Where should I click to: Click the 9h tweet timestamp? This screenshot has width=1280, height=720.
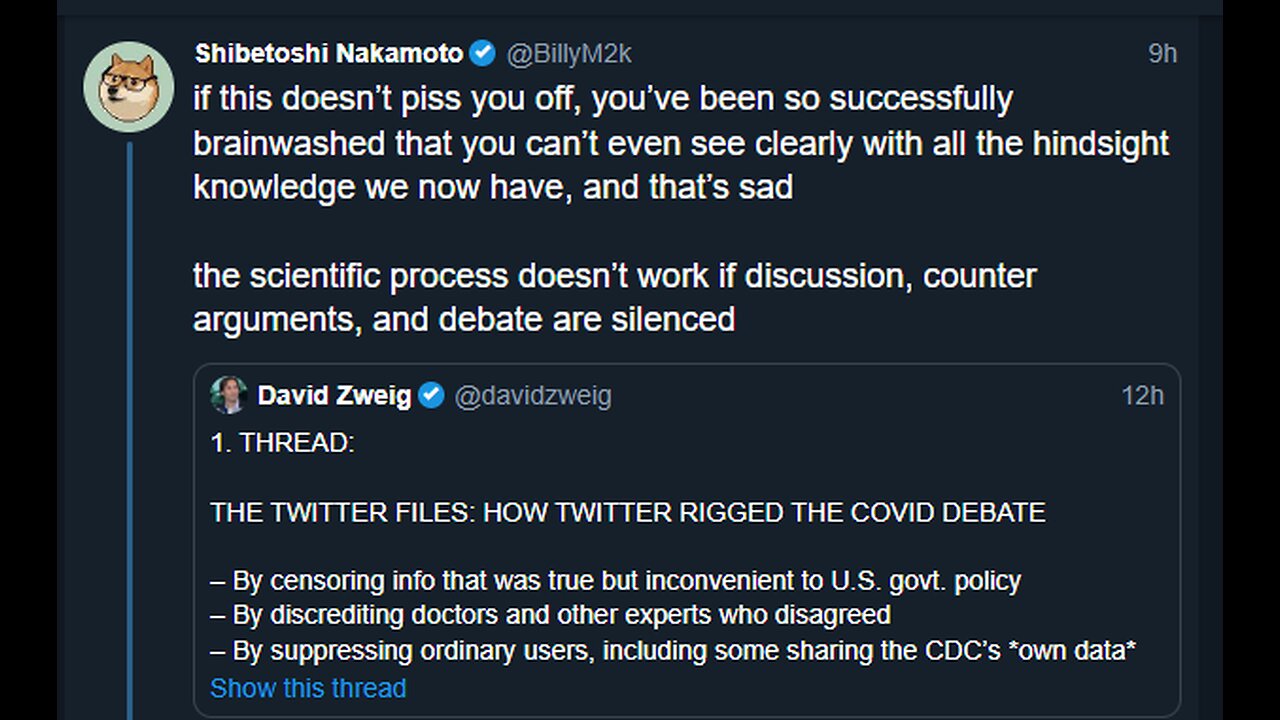click(x=1162, y=53)
